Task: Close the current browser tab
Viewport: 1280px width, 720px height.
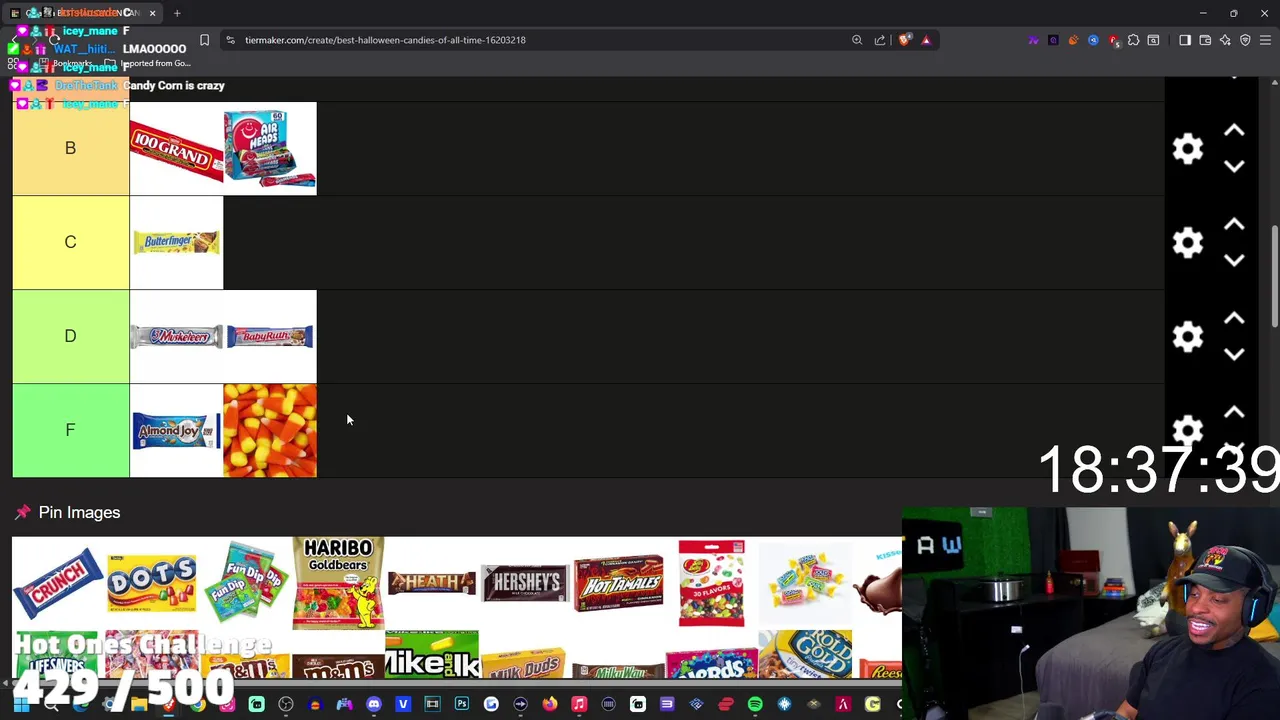Action: click(x=152, y=13)
